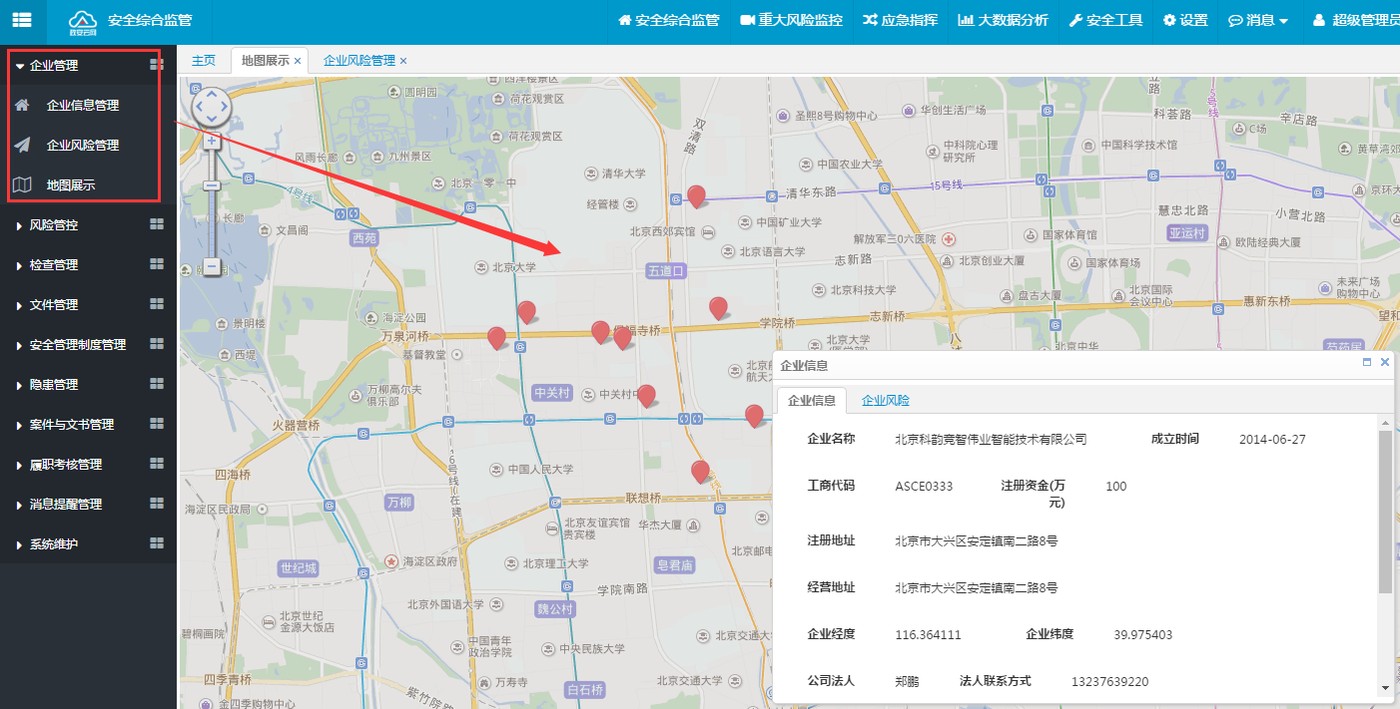
Task: Open 企业风险管理 in the sidebar
Action: (83, 145)
